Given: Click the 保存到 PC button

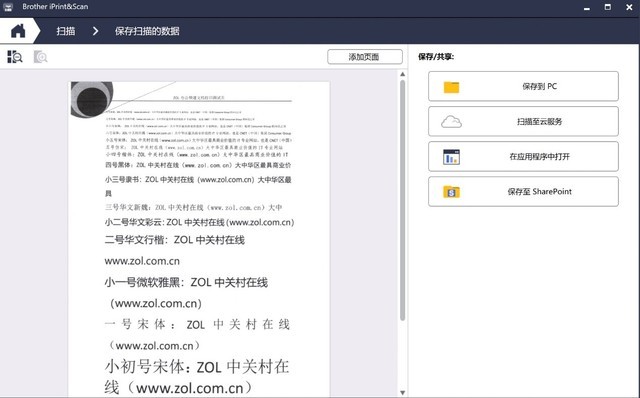Looking at the screenshot, I should [x=523, y=86].
